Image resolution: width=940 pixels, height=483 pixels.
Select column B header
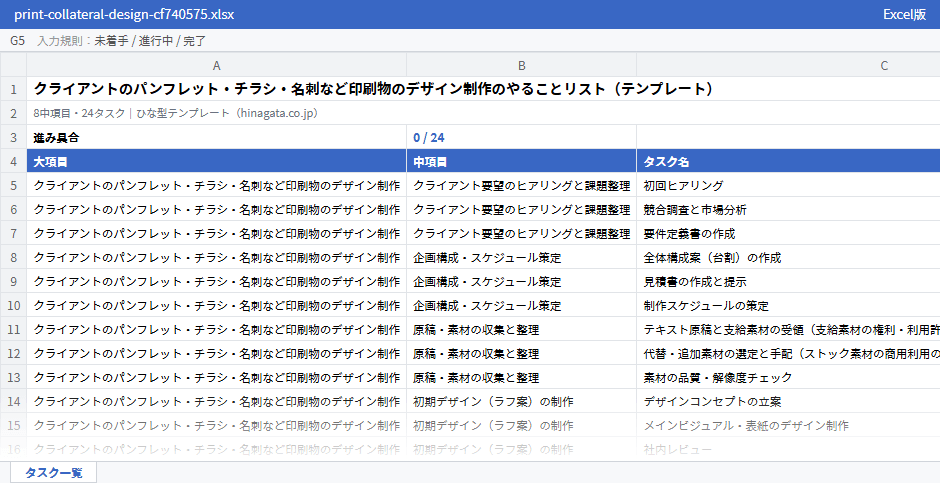click(x=522, y=65)
